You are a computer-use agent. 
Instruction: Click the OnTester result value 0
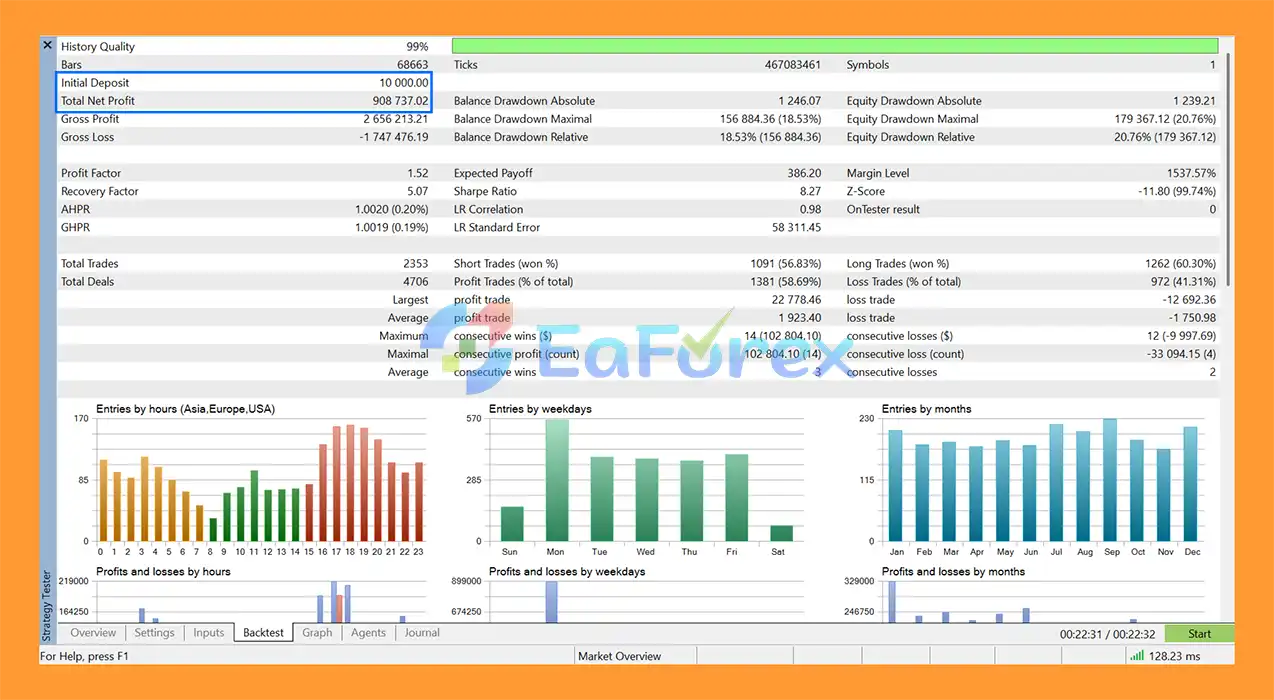point(1213,209)
